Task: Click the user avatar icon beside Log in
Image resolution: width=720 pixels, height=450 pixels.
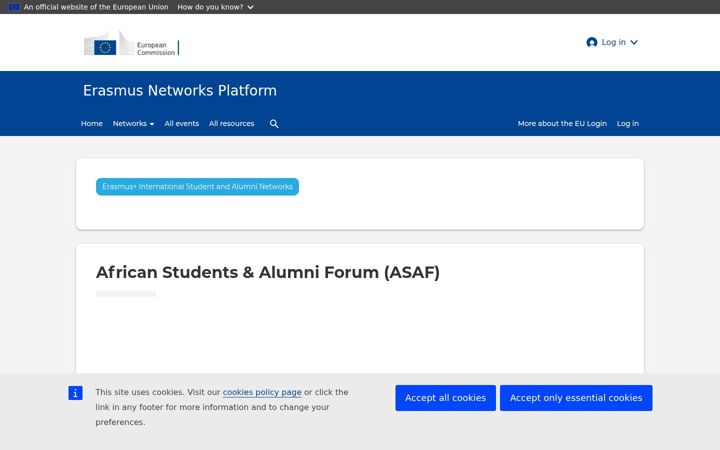Action: [x=592, y=42]
